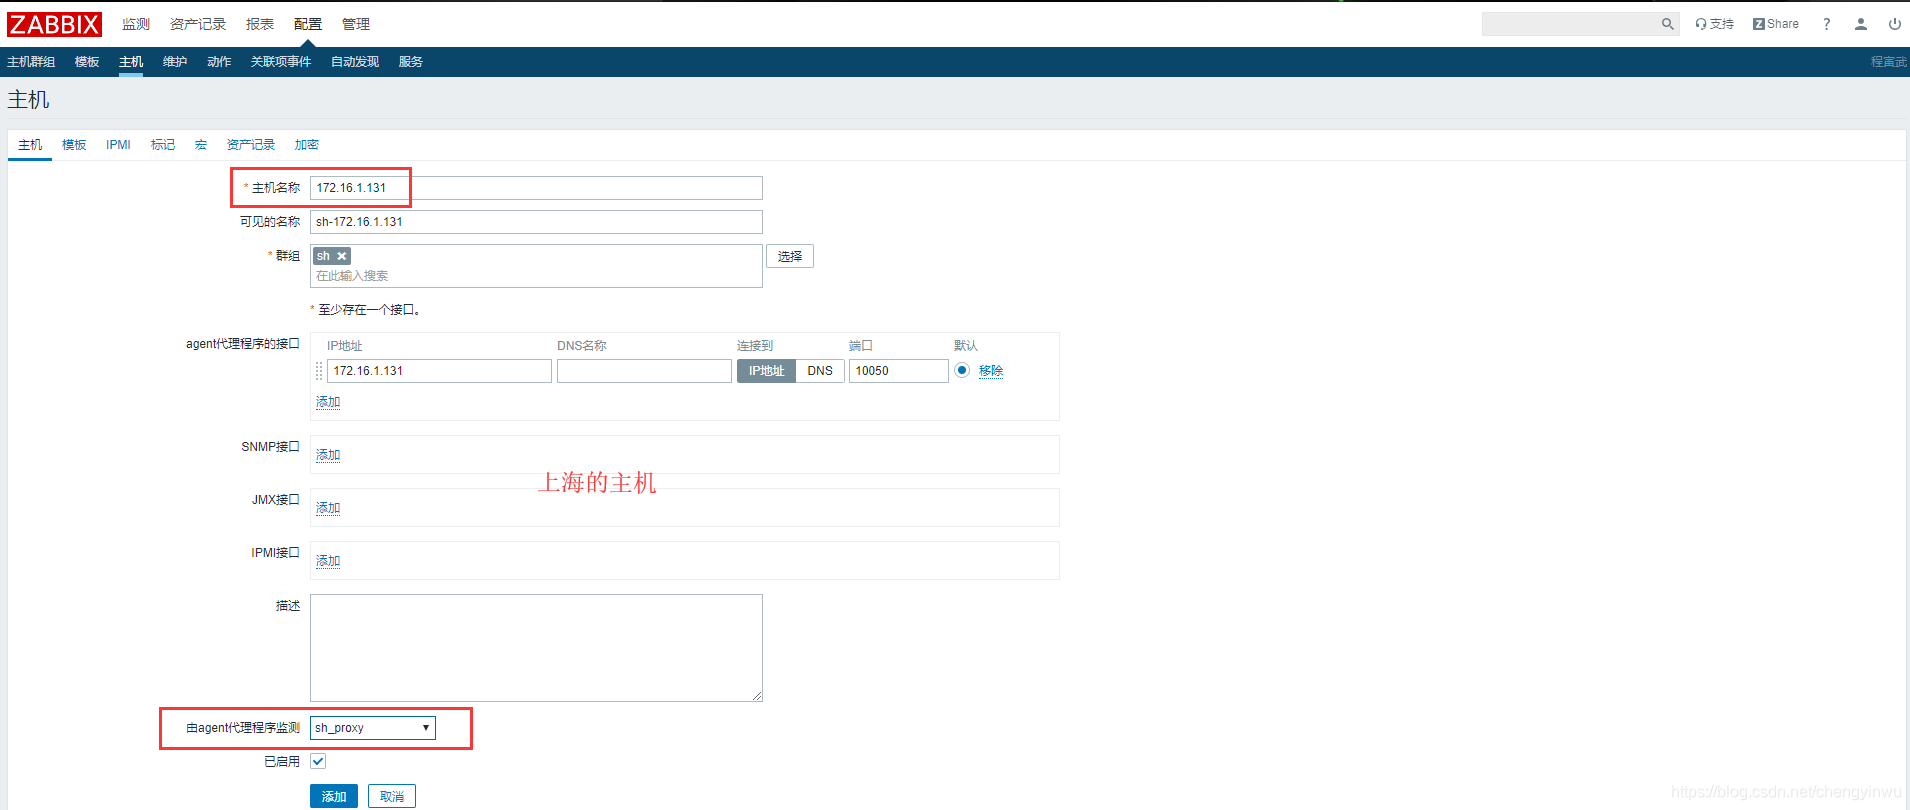Click 添加 under agent interface
The image size is (1910, 810).
pyautogui.click(x=328, y=402)
